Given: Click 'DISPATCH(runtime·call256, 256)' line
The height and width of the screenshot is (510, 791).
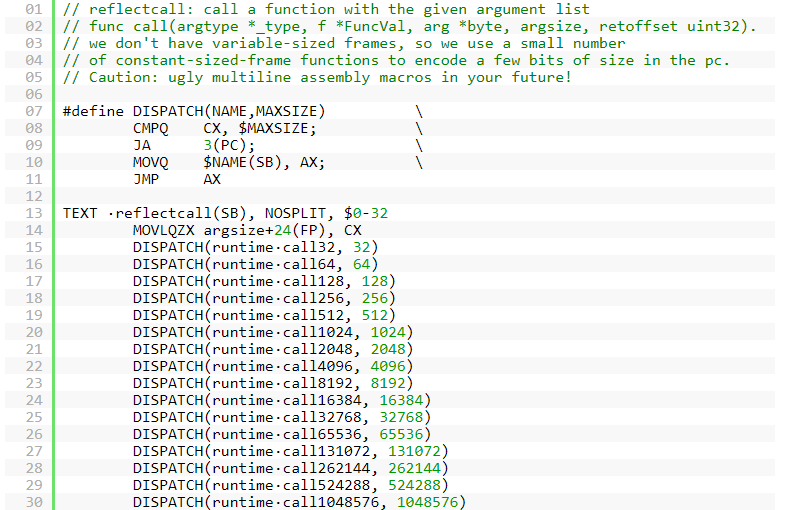Looking at the screenshot, I should [x=264, y=298].
